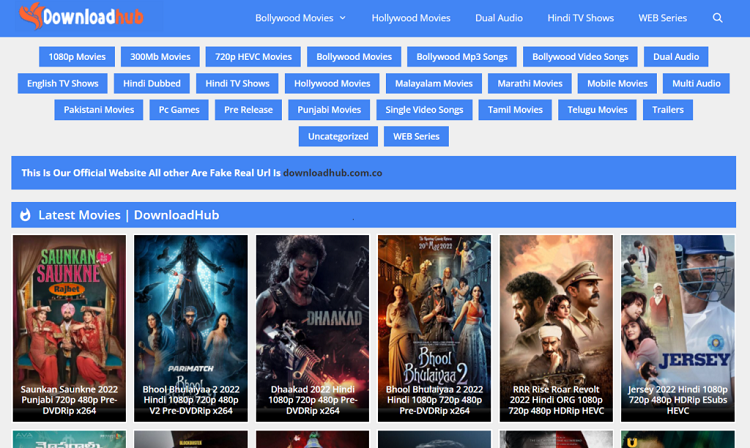Open the Saunkan Saunkne 2022 poster
The image size is (750, 448).
coord(69,328)
